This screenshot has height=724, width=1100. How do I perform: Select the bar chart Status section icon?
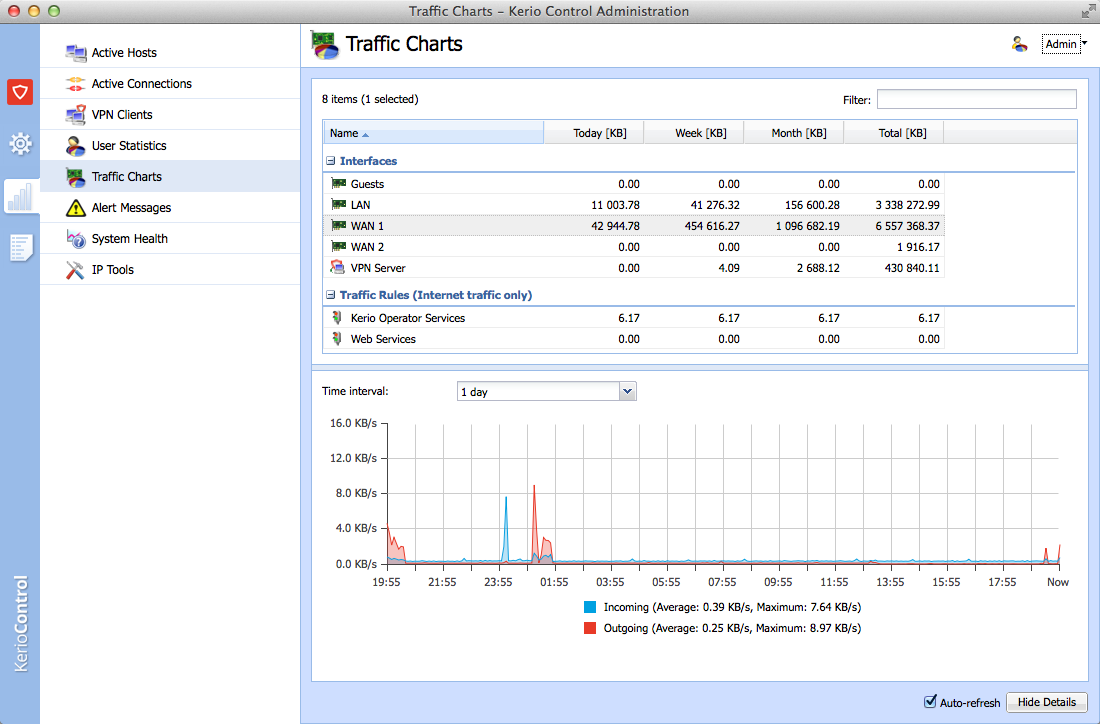(x=20, y=196)
